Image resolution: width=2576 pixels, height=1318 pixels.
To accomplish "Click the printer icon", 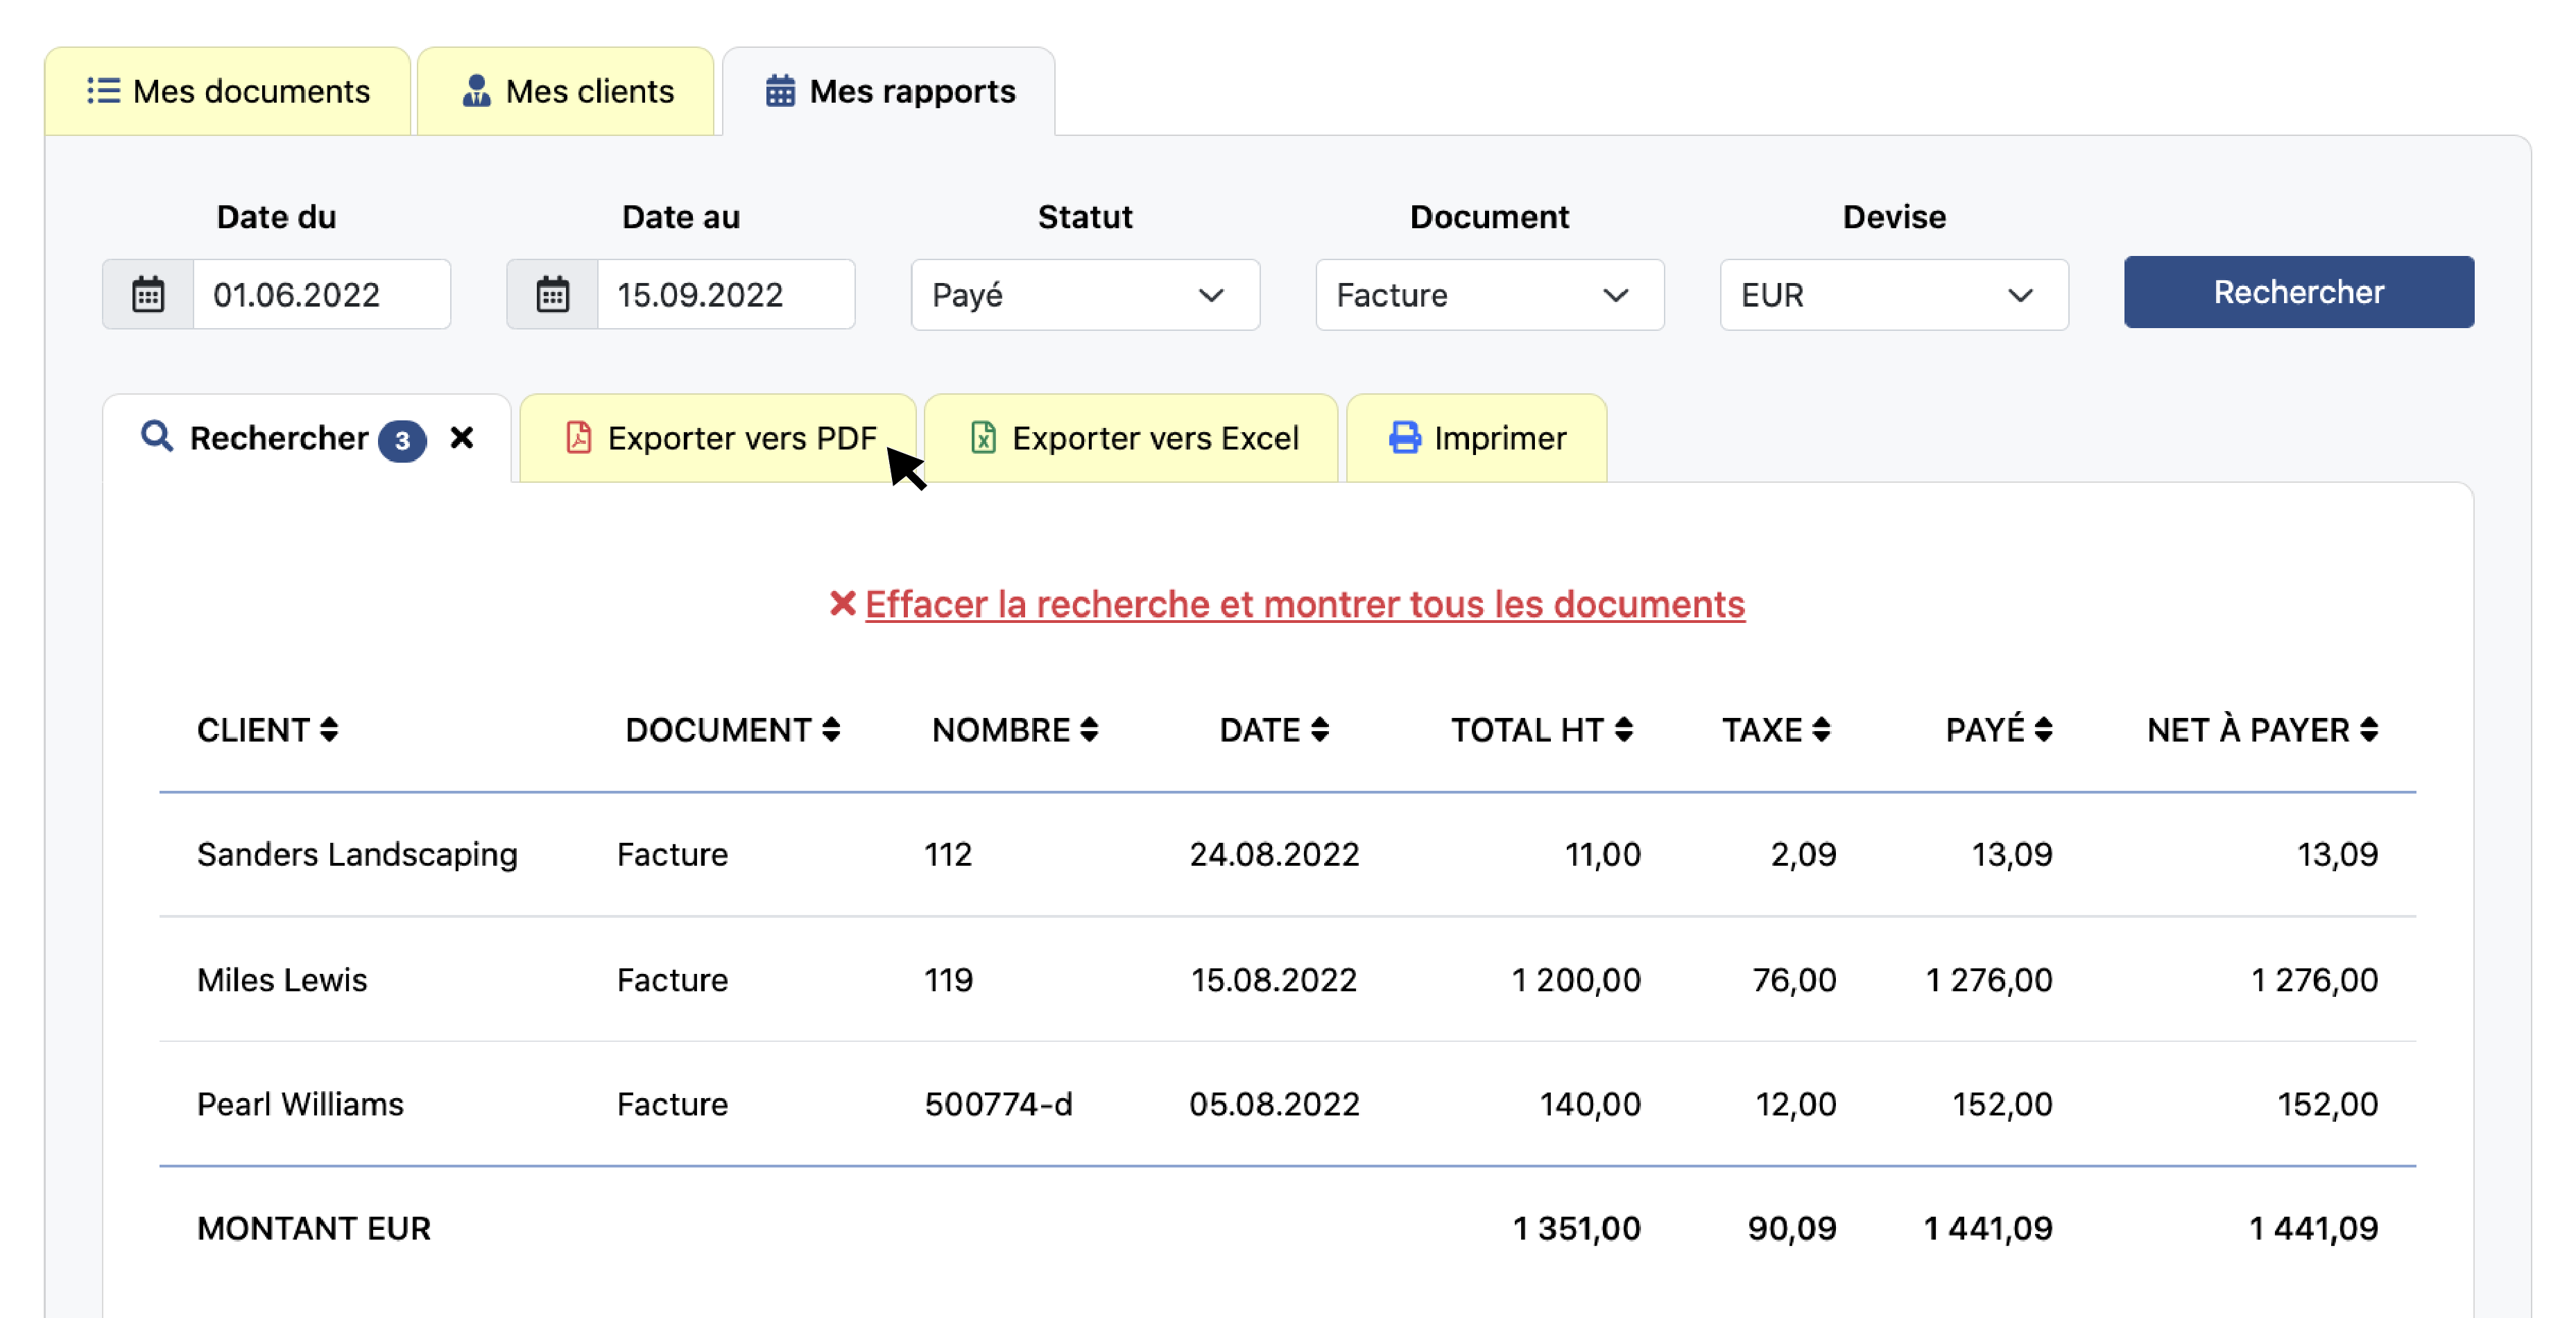I will (x=1405, y=438).
